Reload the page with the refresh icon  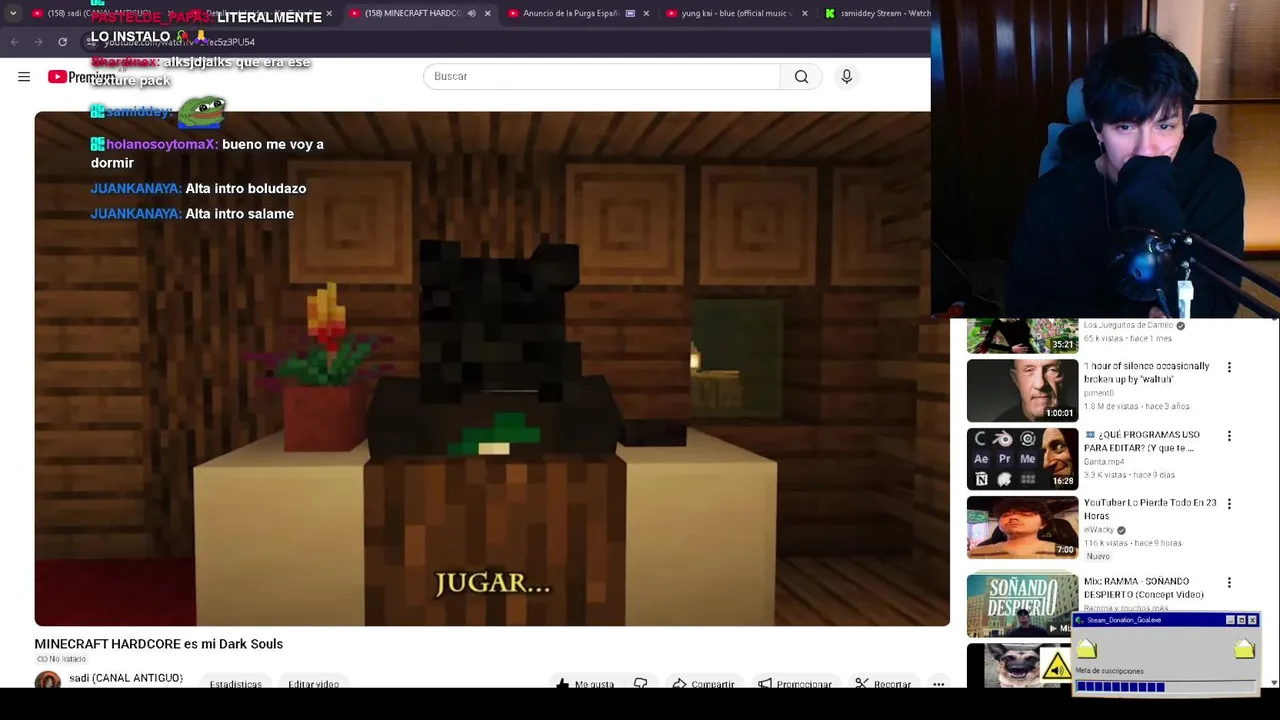[62, 42]
